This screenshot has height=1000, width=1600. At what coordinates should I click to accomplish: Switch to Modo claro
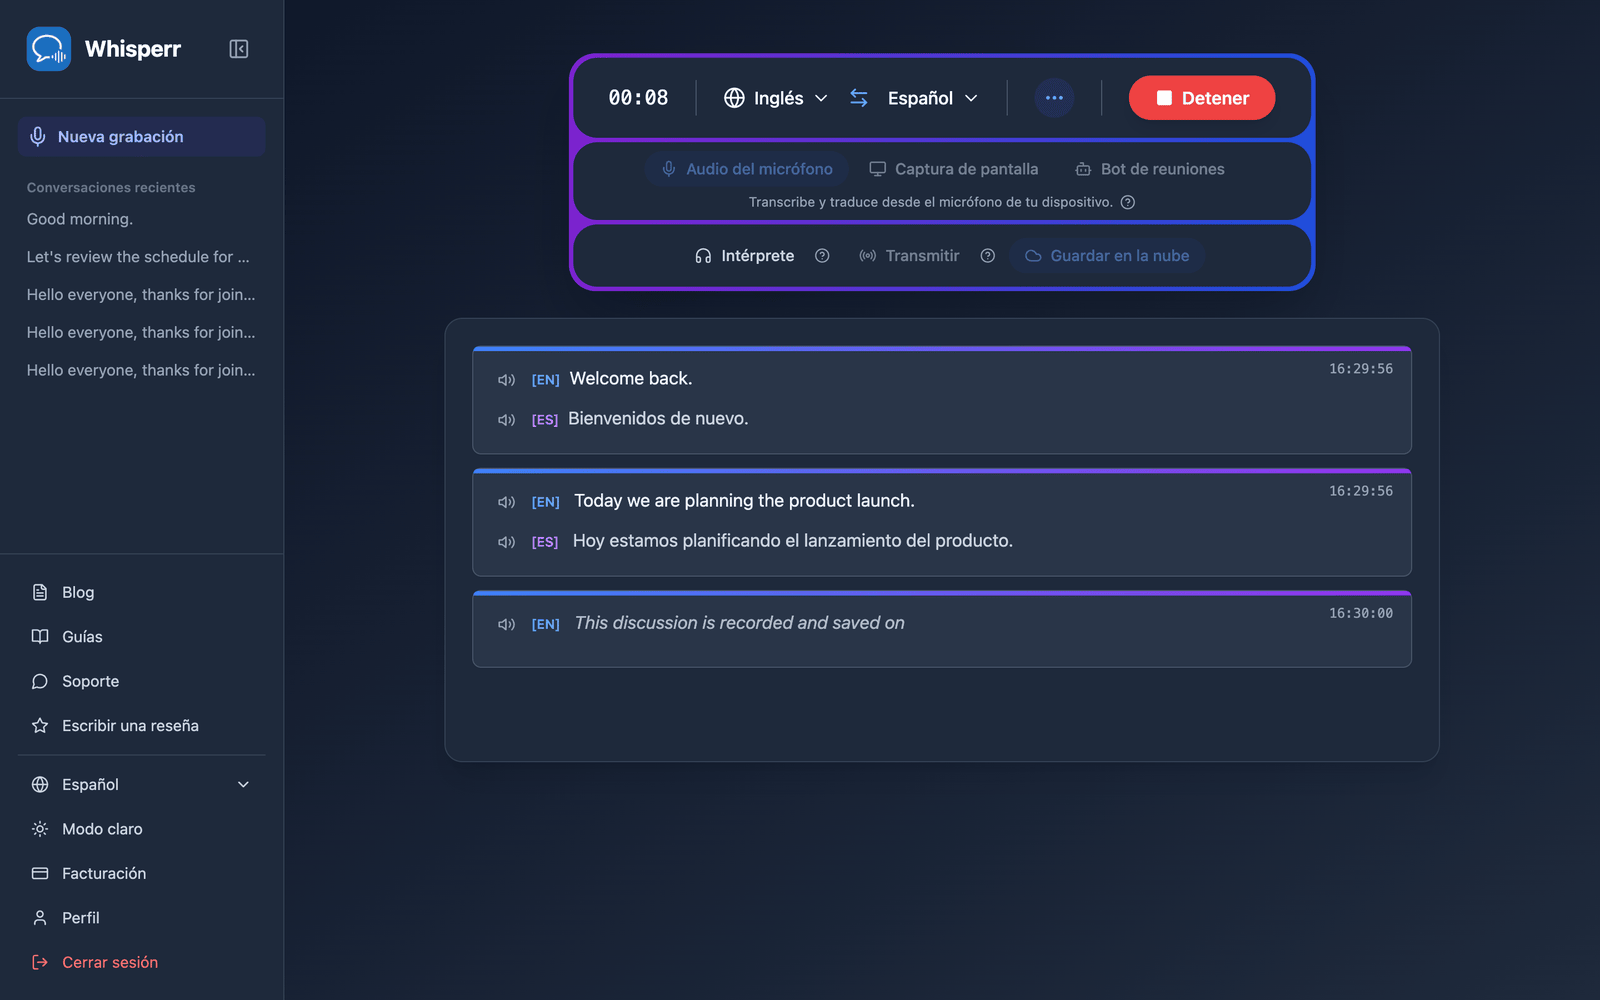pos(102,829)
